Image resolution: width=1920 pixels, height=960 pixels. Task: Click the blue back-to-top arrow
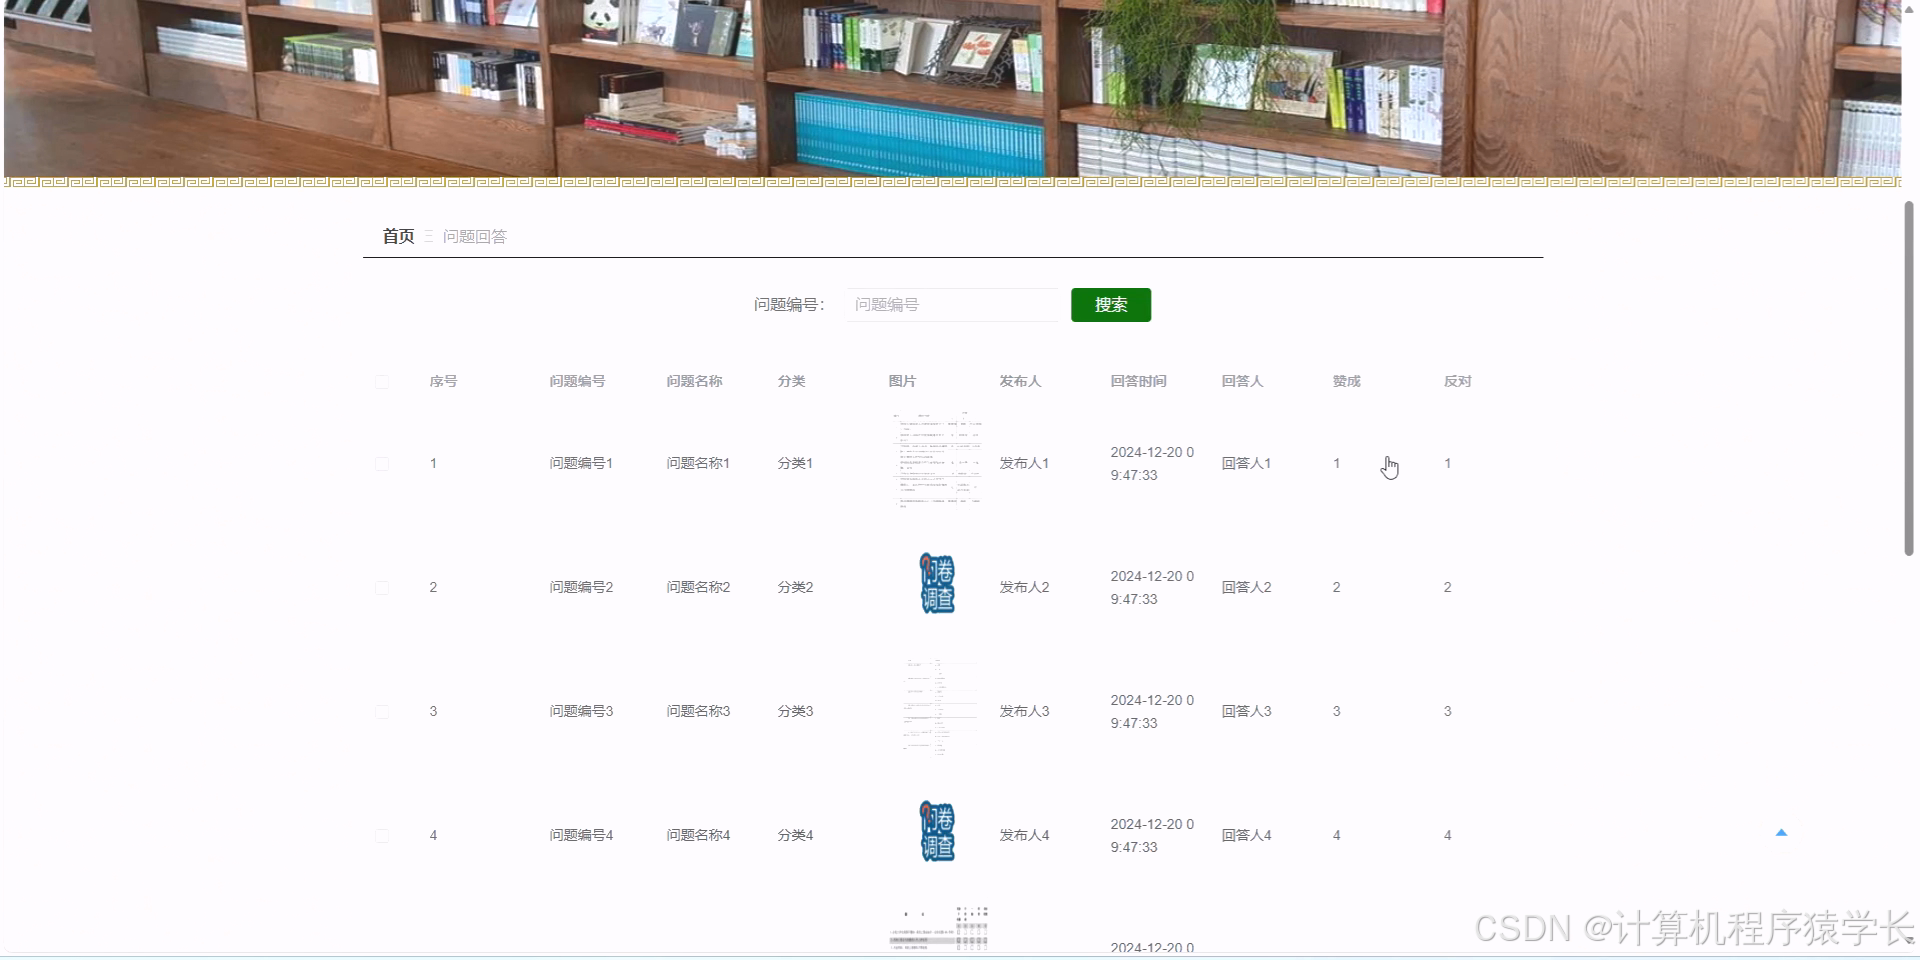pyautogui.click(x=1781, y=831)
